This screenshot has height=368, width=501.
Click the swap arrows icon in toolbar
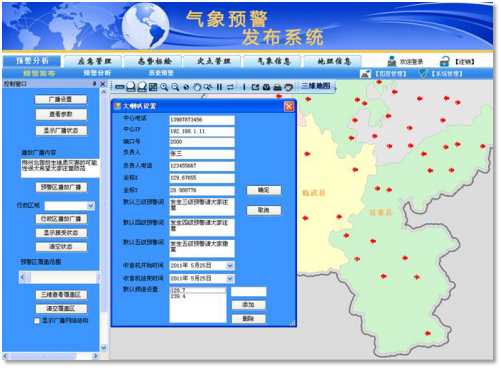click(230, 87)
